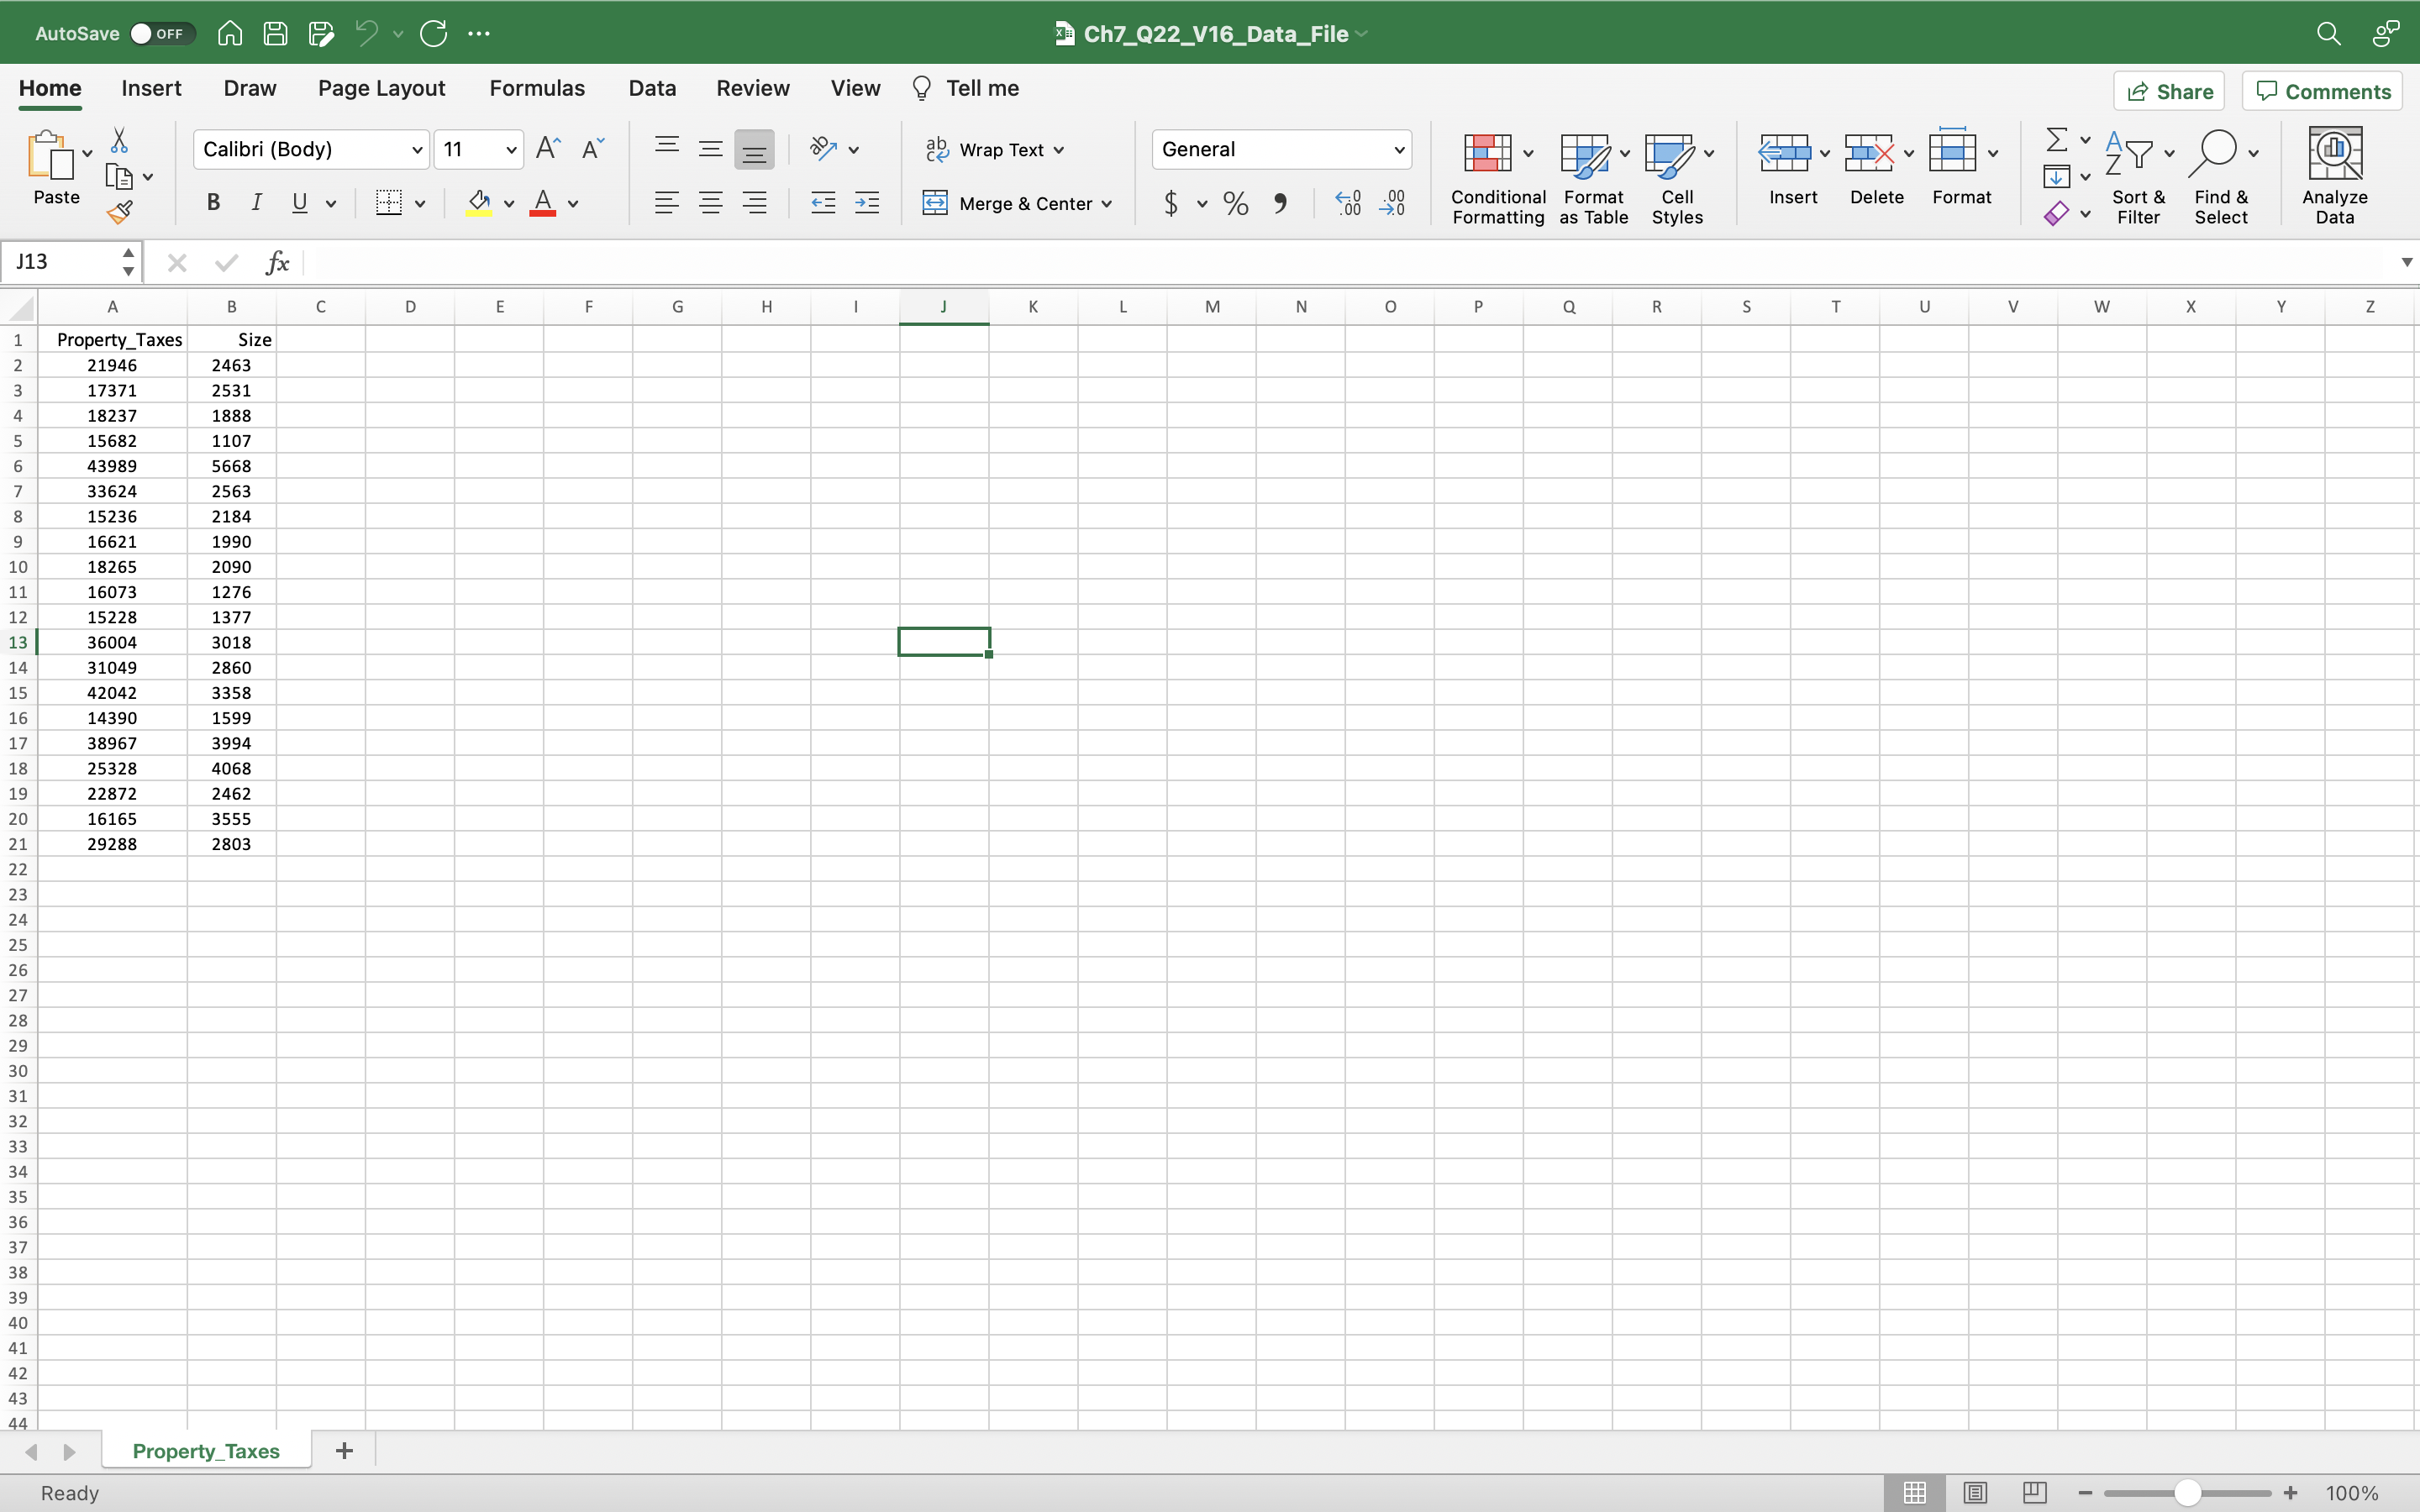The height and width of the screenshot is (1512, 2420).
Task: Switch to the Formulas ribbon tab
Action: [x=537, y=88]
